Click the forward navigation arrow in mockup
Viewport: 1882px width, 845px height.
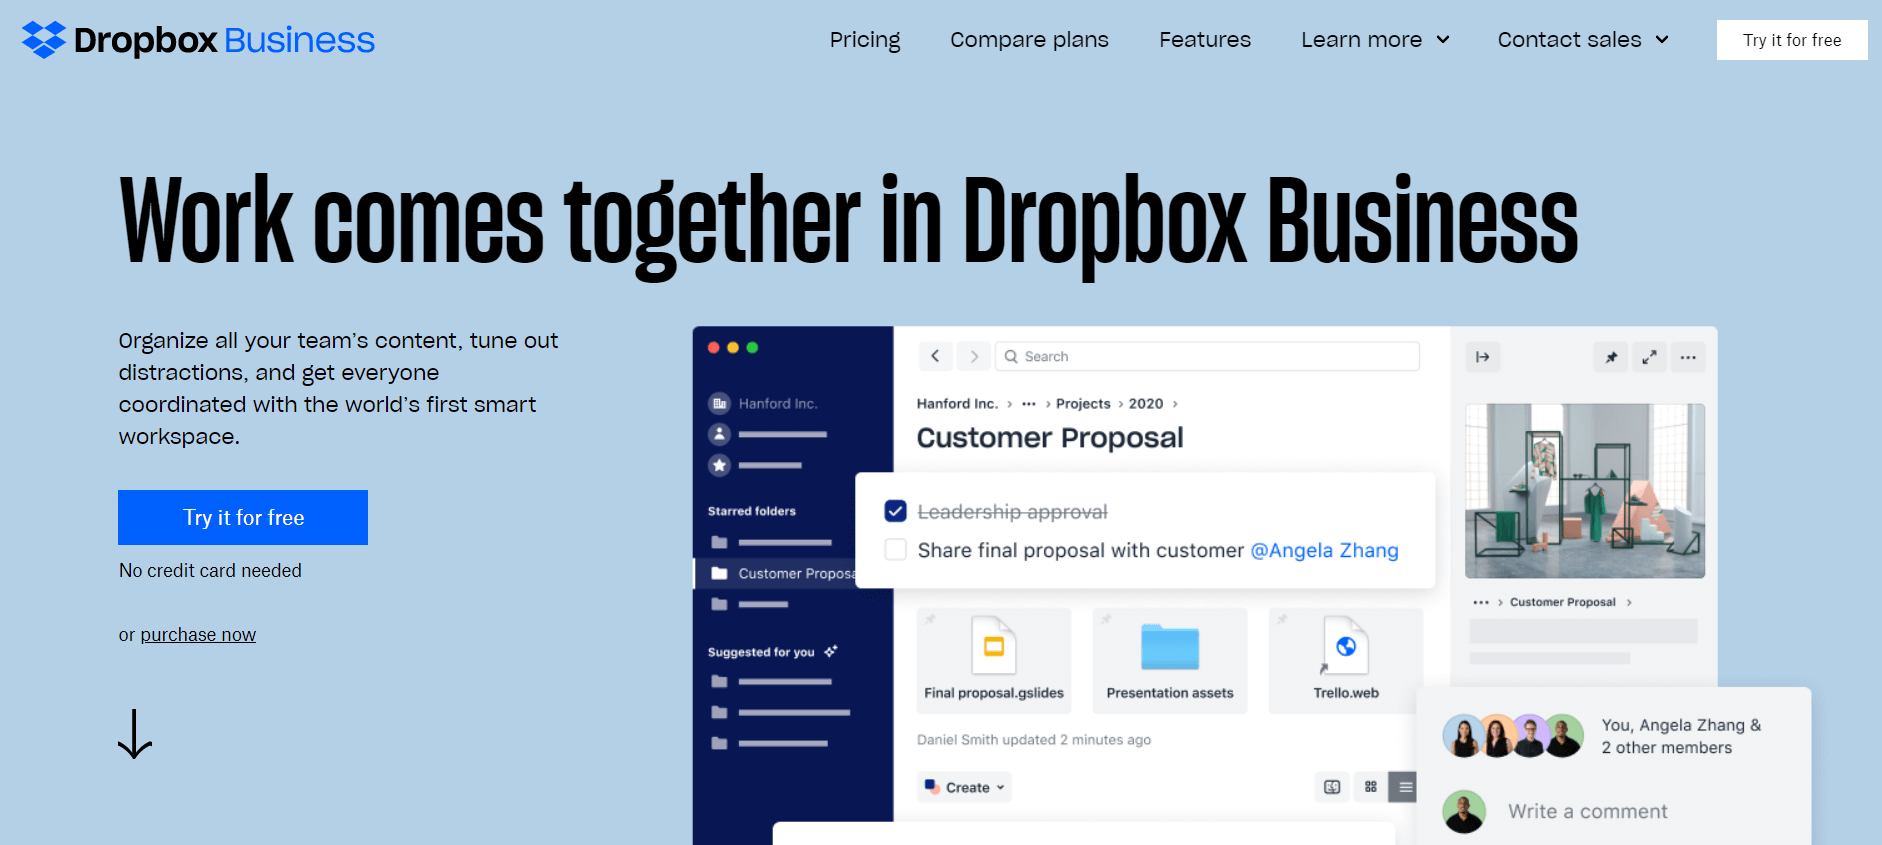[974, 356]
